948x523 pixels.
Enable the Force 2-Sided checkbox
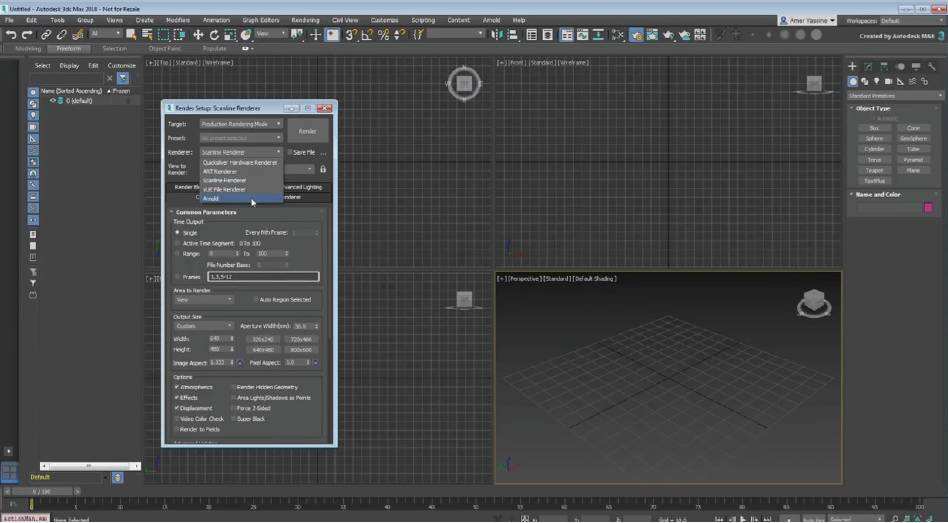pos(234,408)
